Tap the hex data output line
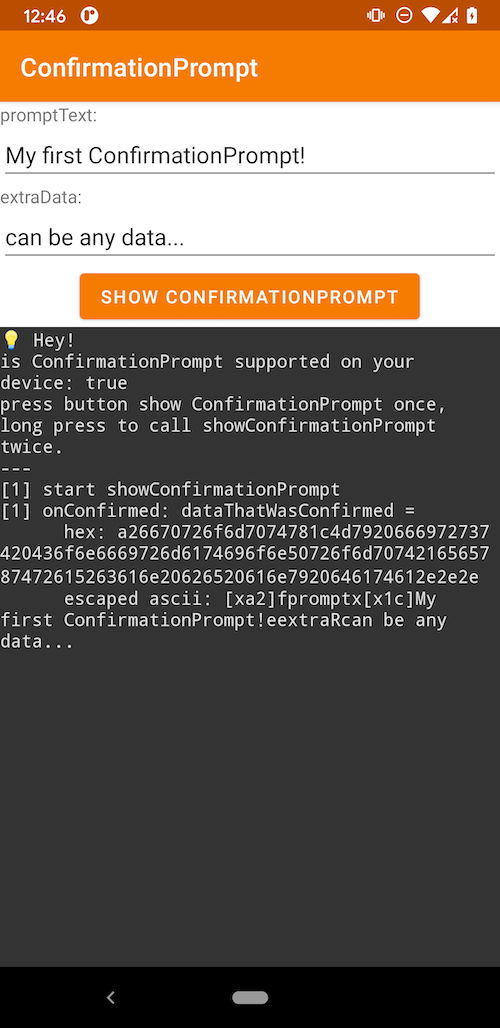The width and height of the screenshot is (500, 1028). click(244, 554)
